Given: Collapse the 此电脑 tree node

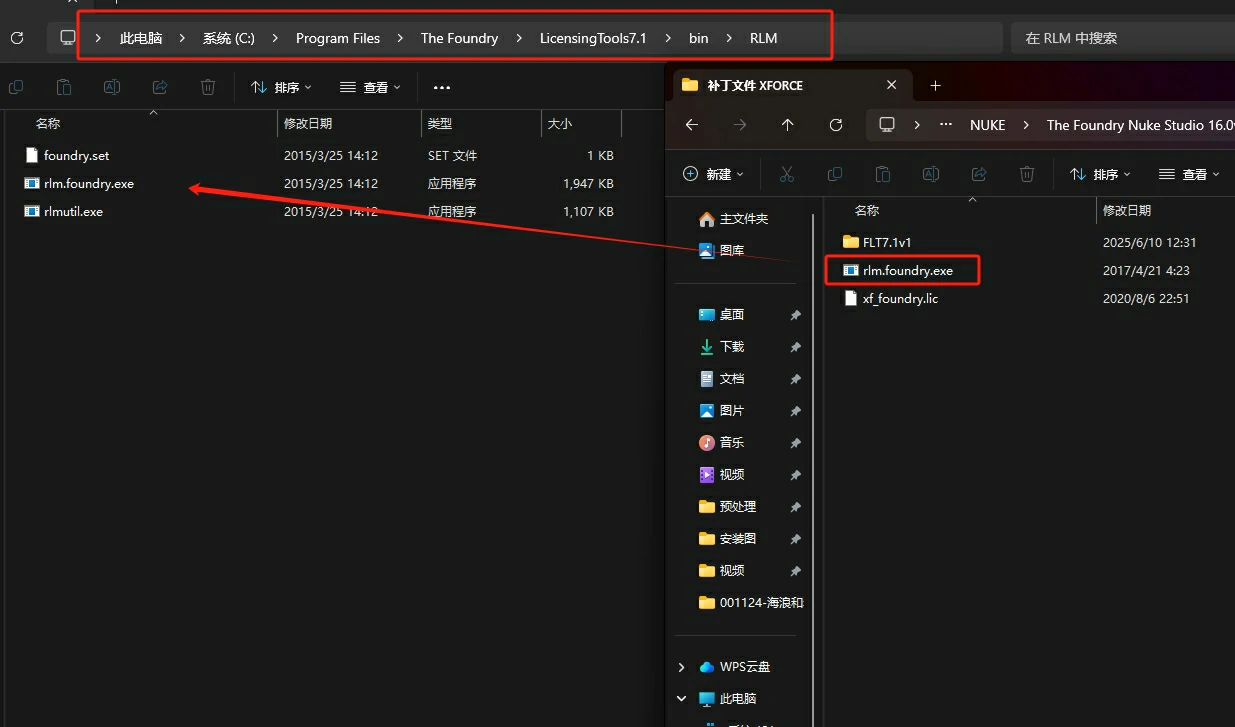Looking at the screenshot, I should tap(682, 699).
